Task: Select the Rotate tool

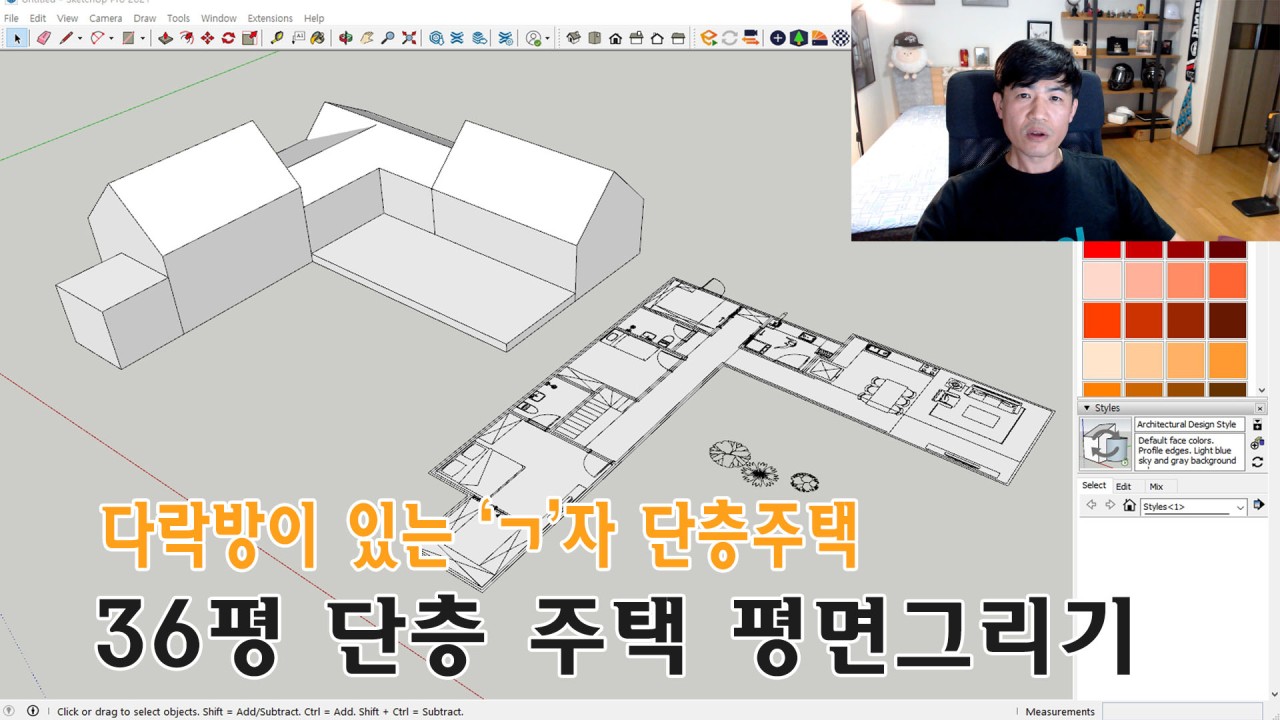Action: pos(228,38)
